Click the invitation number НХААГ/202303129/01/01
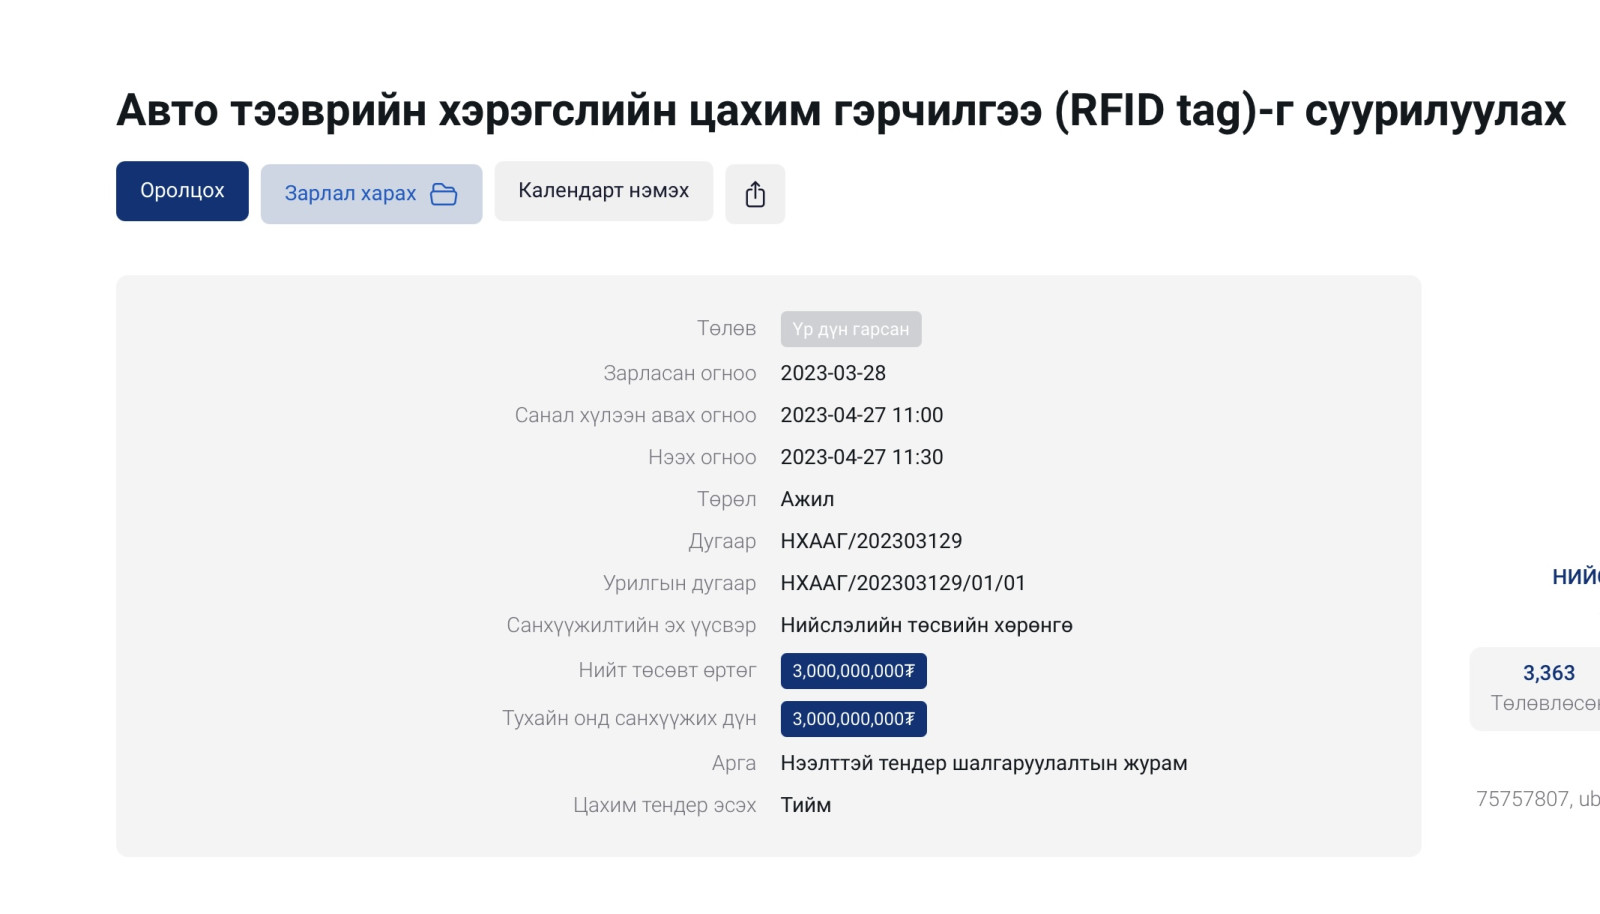1600x914 pixels. (x=902, y=583)
